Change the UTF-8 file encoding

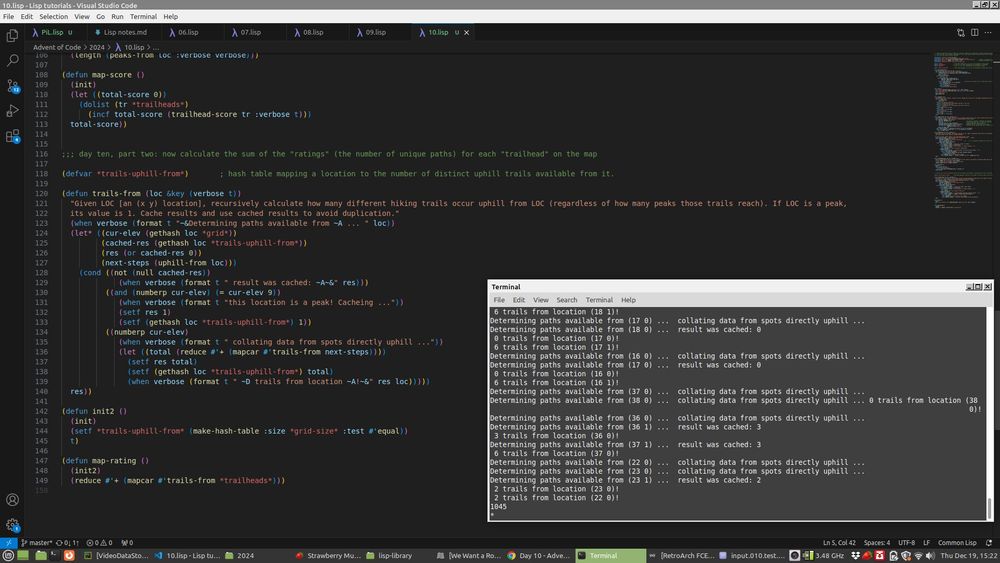(x=906, y=542)
